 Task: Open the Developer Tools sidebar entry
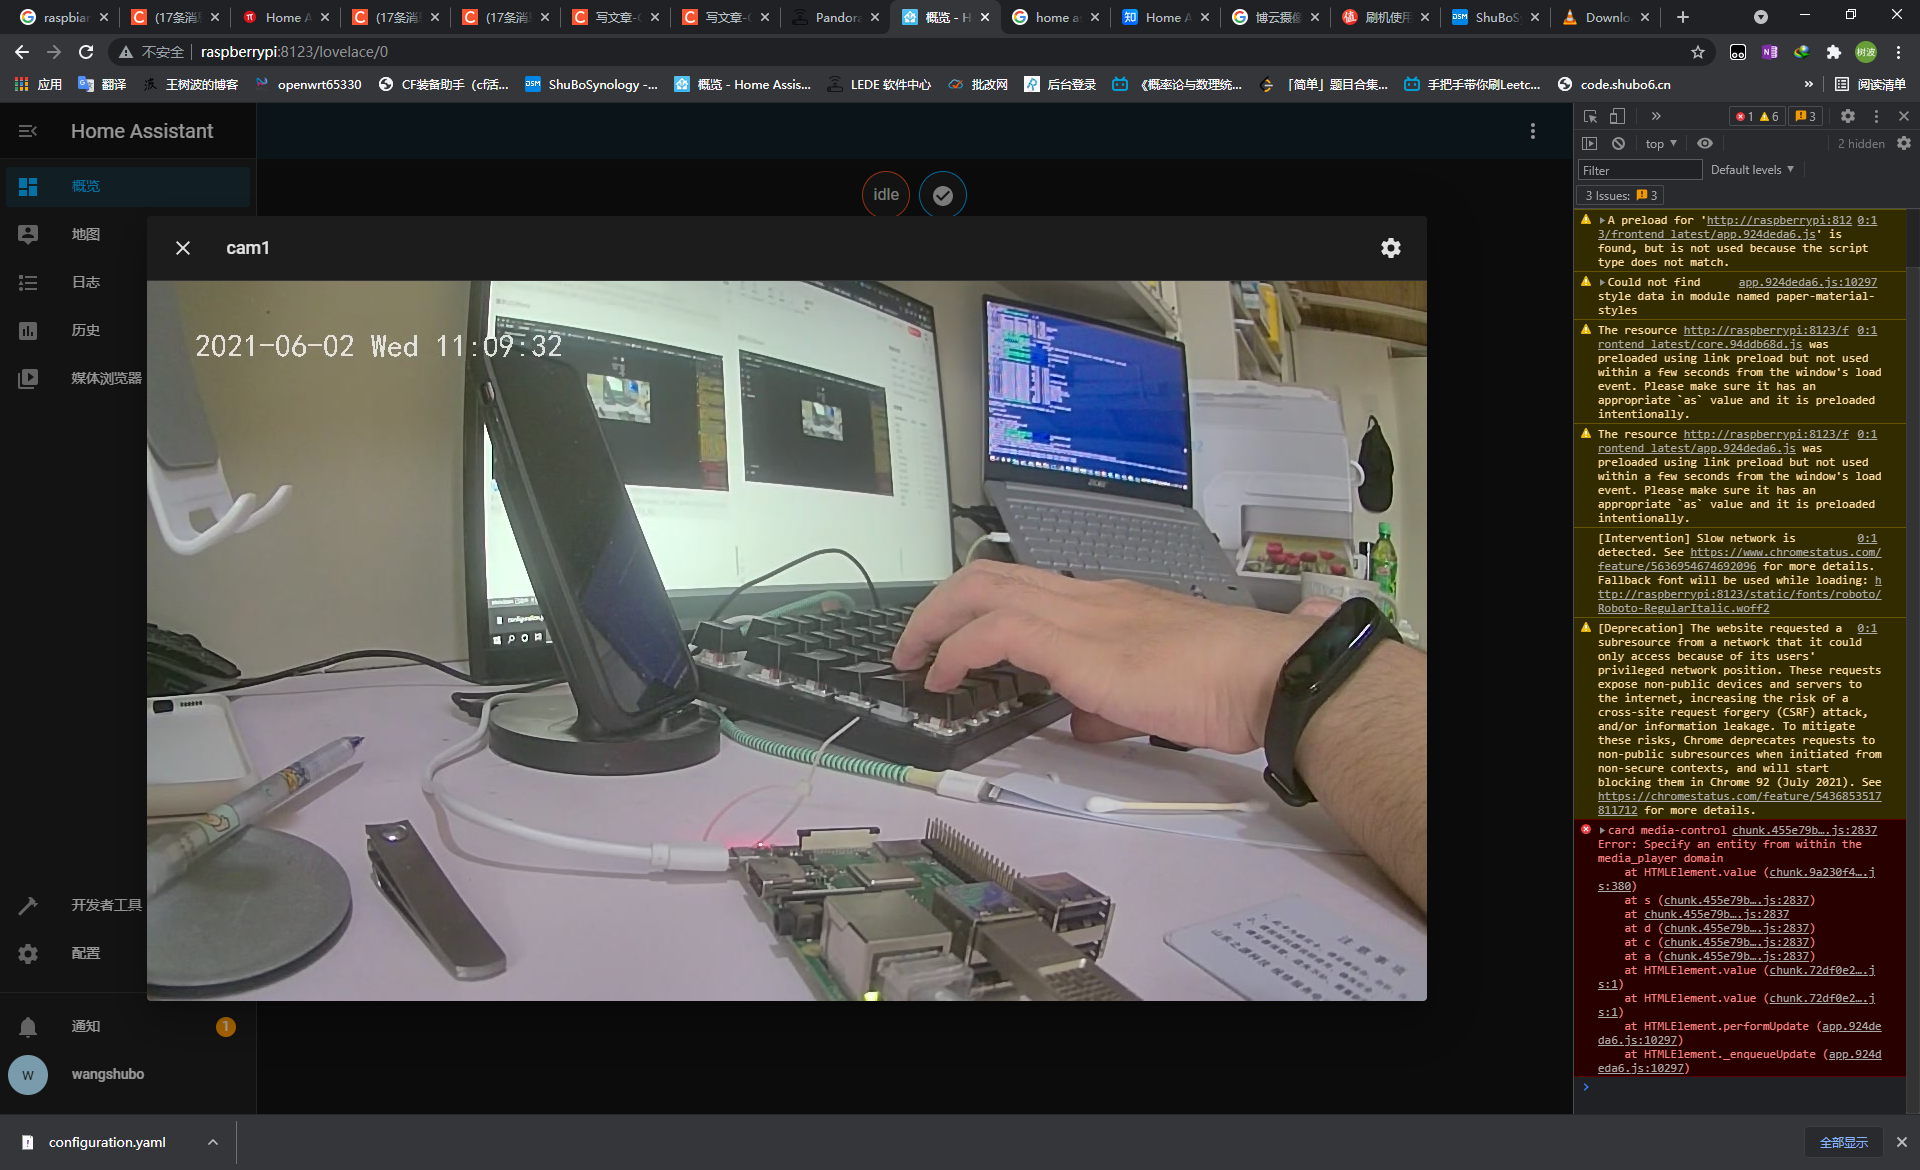click(x=106, y=905)
